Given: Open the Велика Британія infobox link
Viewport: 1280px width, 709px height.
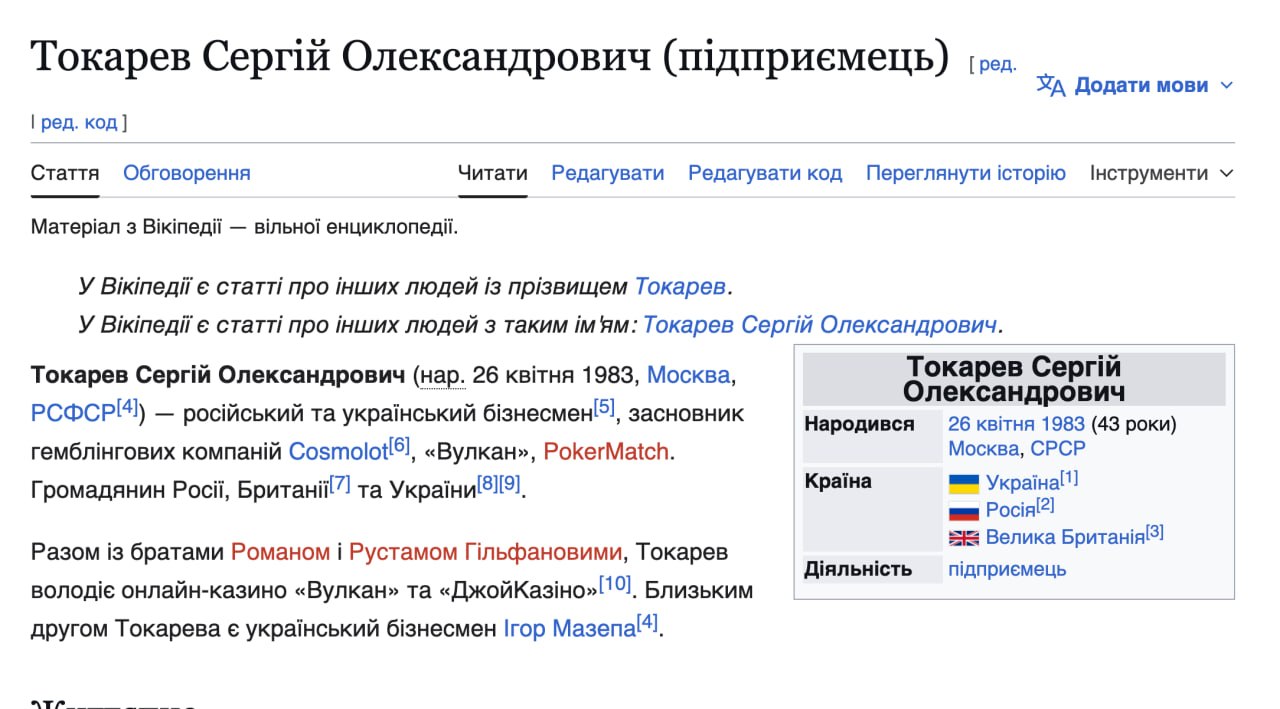Looking at the screenshot, I should click(x=1065, y=538).
